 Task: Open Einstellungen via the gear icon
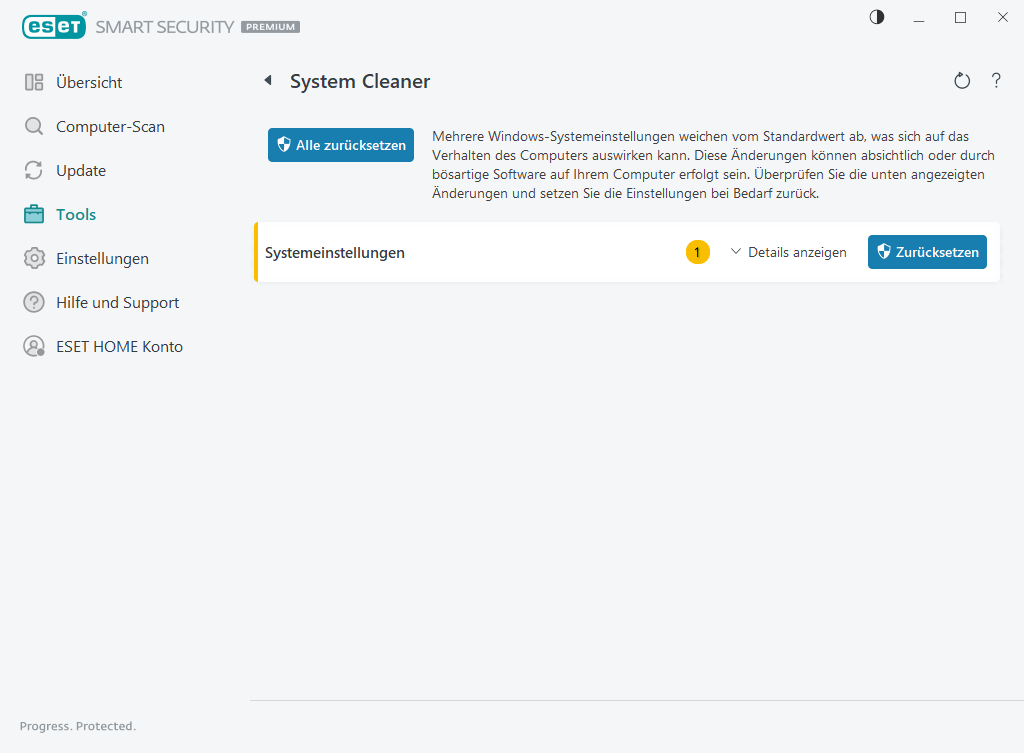[33, 258]
